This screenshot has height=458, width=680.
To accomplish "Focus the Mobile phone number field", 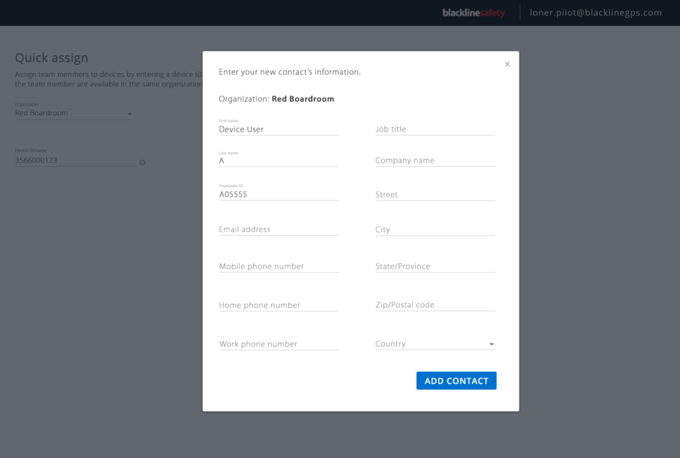I will (278, 266).
